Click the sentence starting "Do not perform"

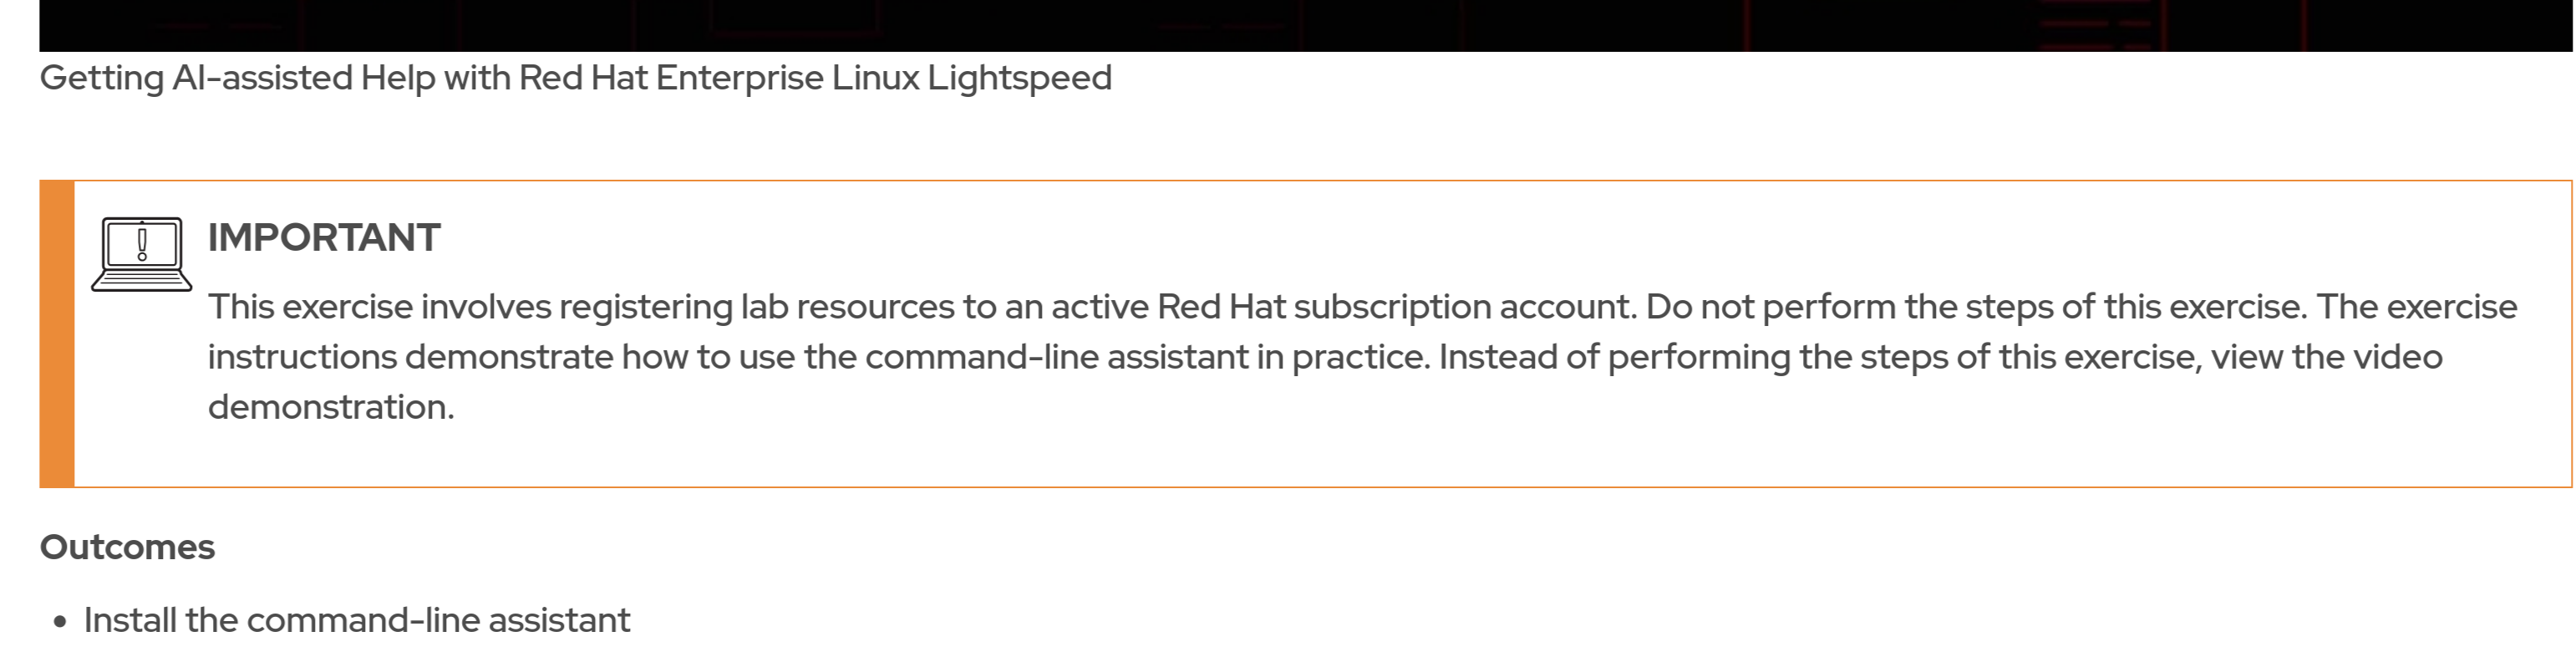(1976, 307)
